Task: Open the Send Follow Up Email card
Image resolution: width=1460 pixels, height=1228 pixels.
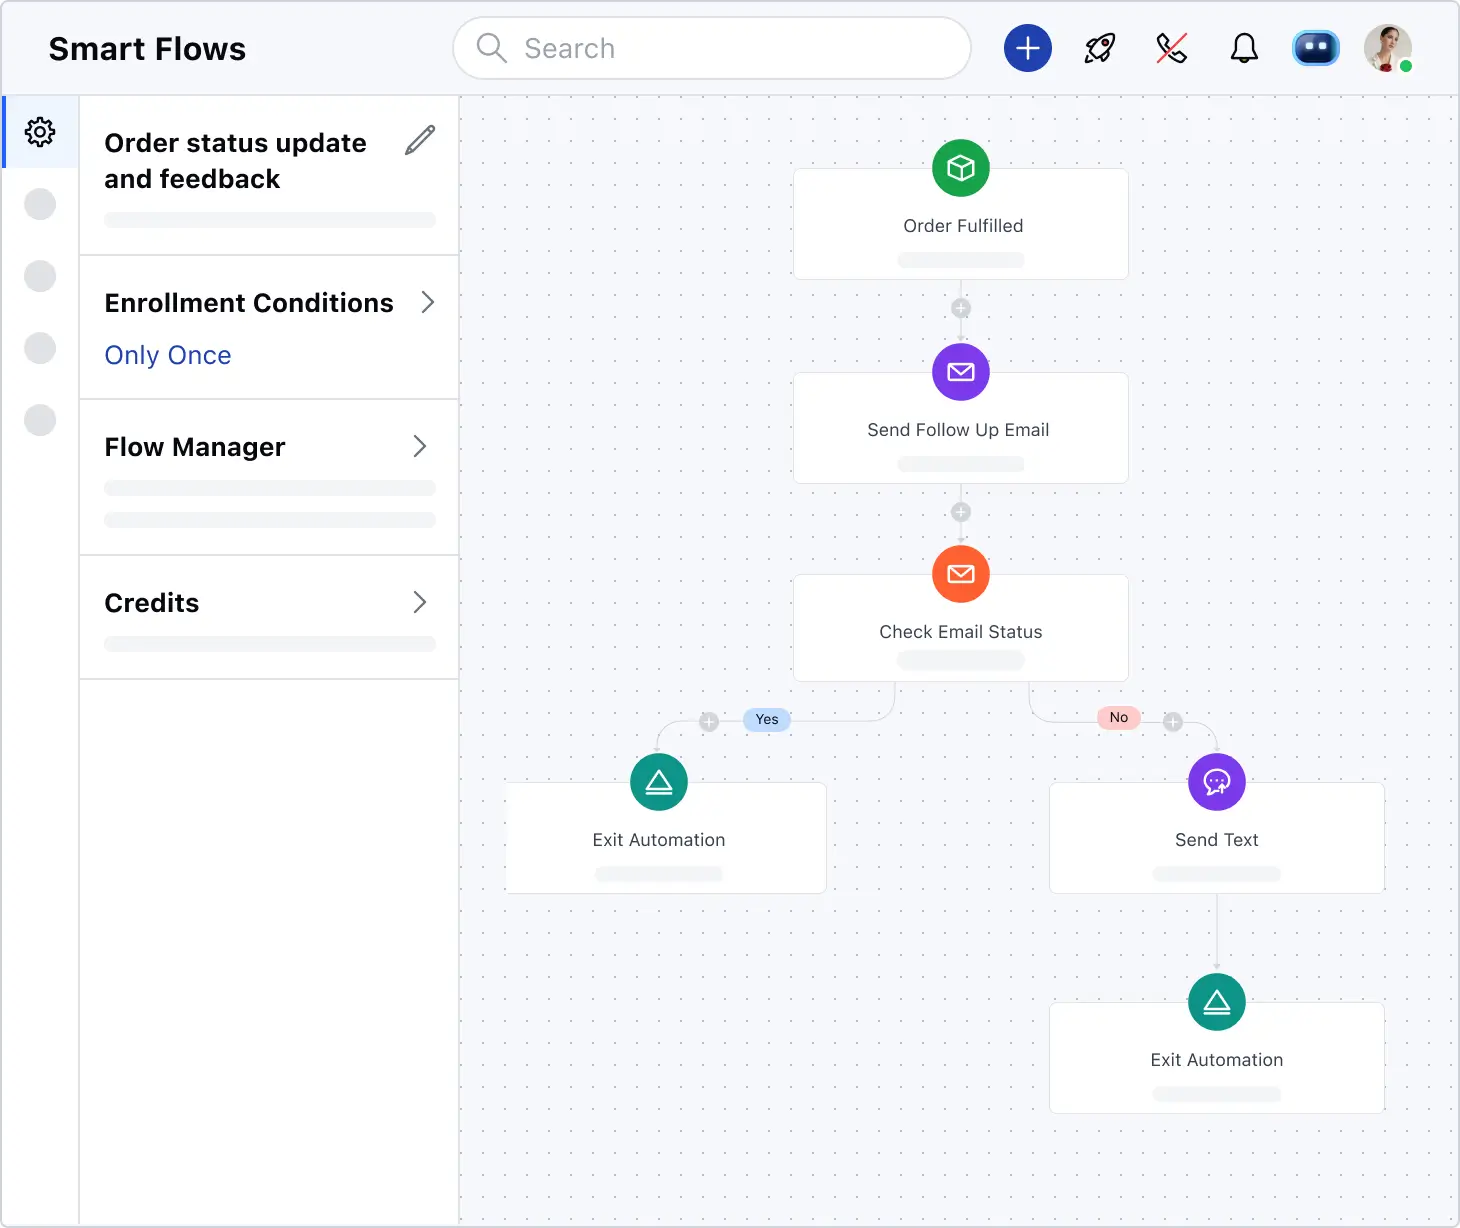Action: pos(961,428)
